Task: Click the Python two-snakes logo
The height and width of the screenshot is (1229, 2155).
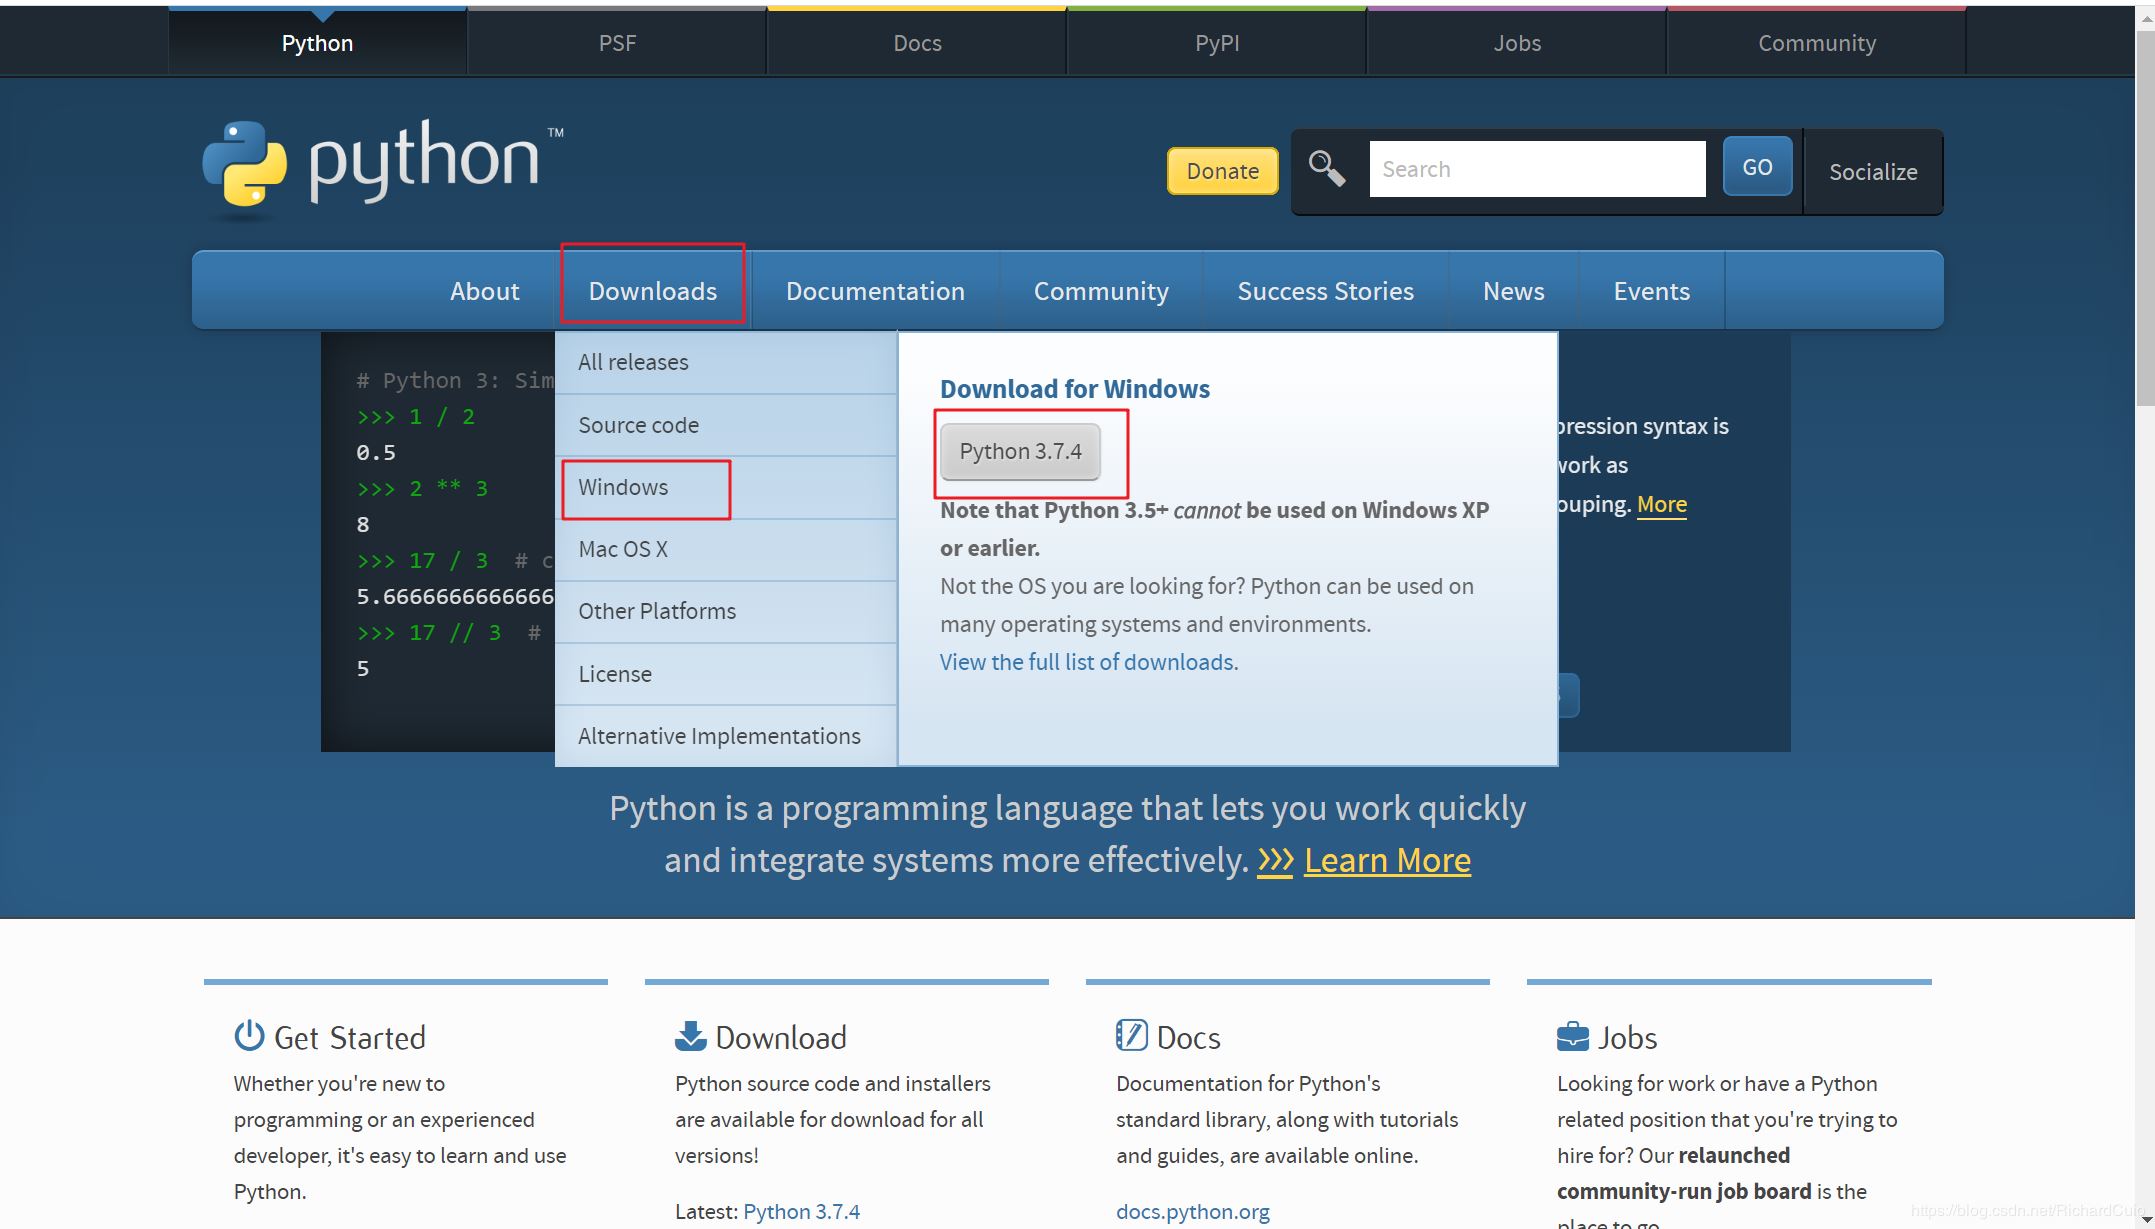Action: pos(243,167)
